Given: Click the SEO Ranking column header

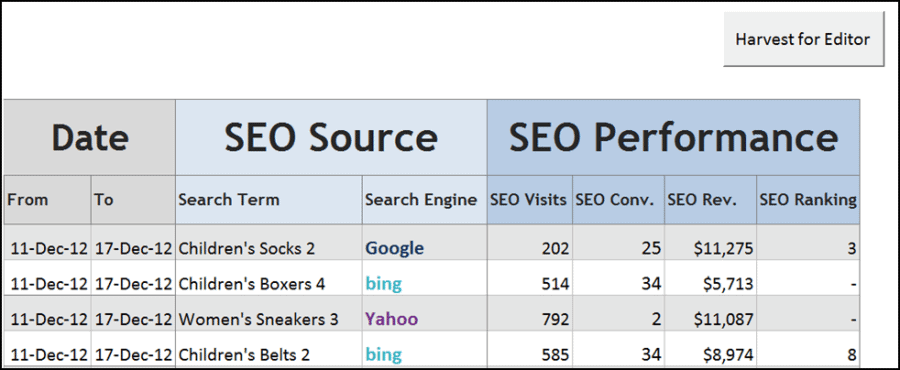Looking at the screenshot, I should click(808, 200).
